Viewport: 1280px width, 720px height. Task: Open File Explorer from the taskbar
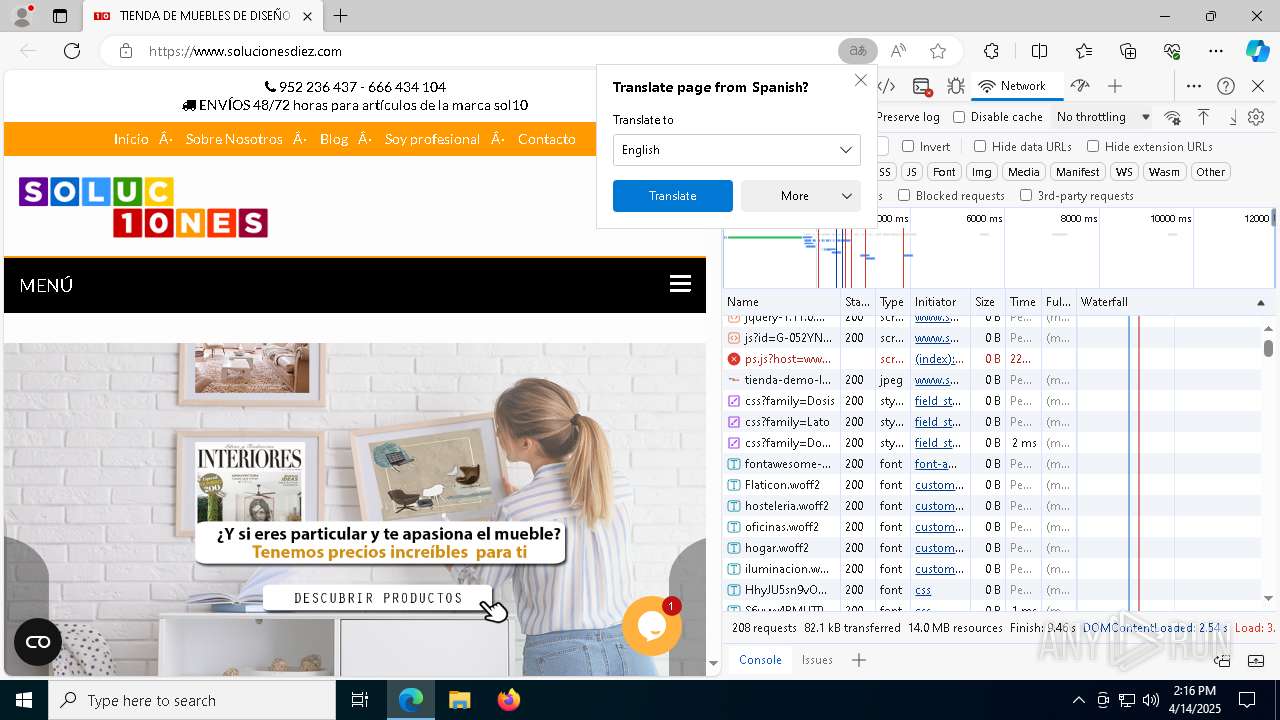pos(459,700)
